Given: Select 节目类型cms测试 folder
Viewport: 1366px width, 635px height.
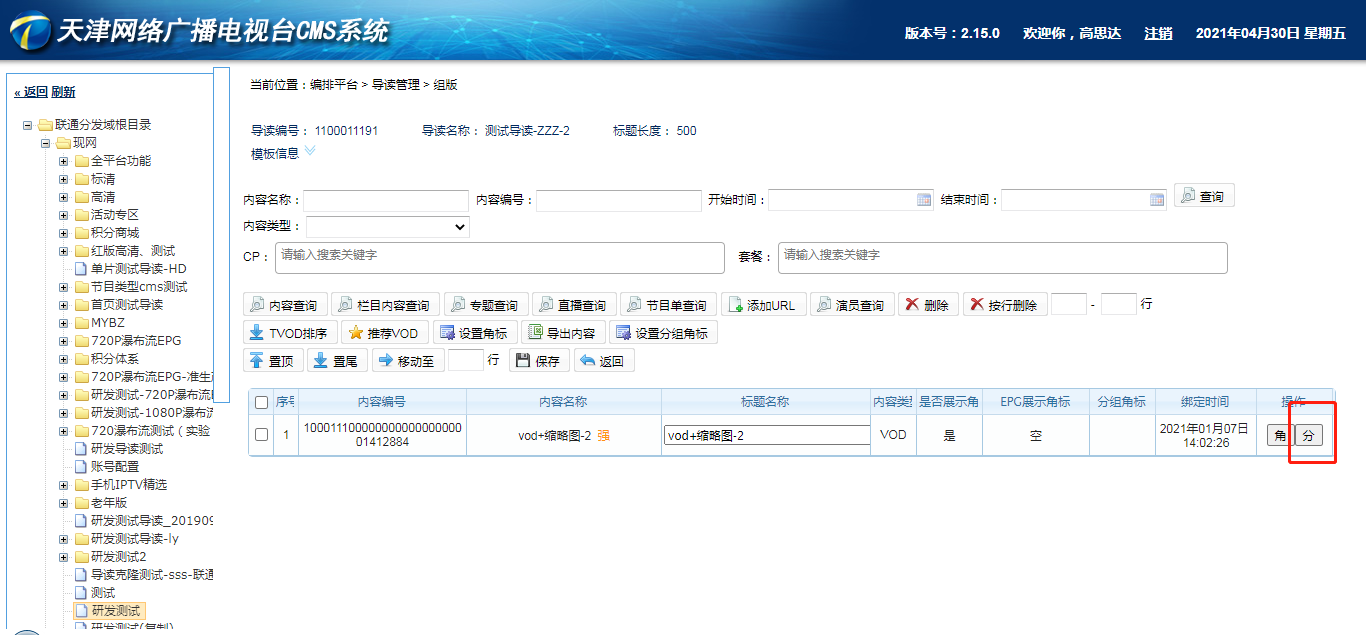Looking at the screenshot, I should (139, 287).
